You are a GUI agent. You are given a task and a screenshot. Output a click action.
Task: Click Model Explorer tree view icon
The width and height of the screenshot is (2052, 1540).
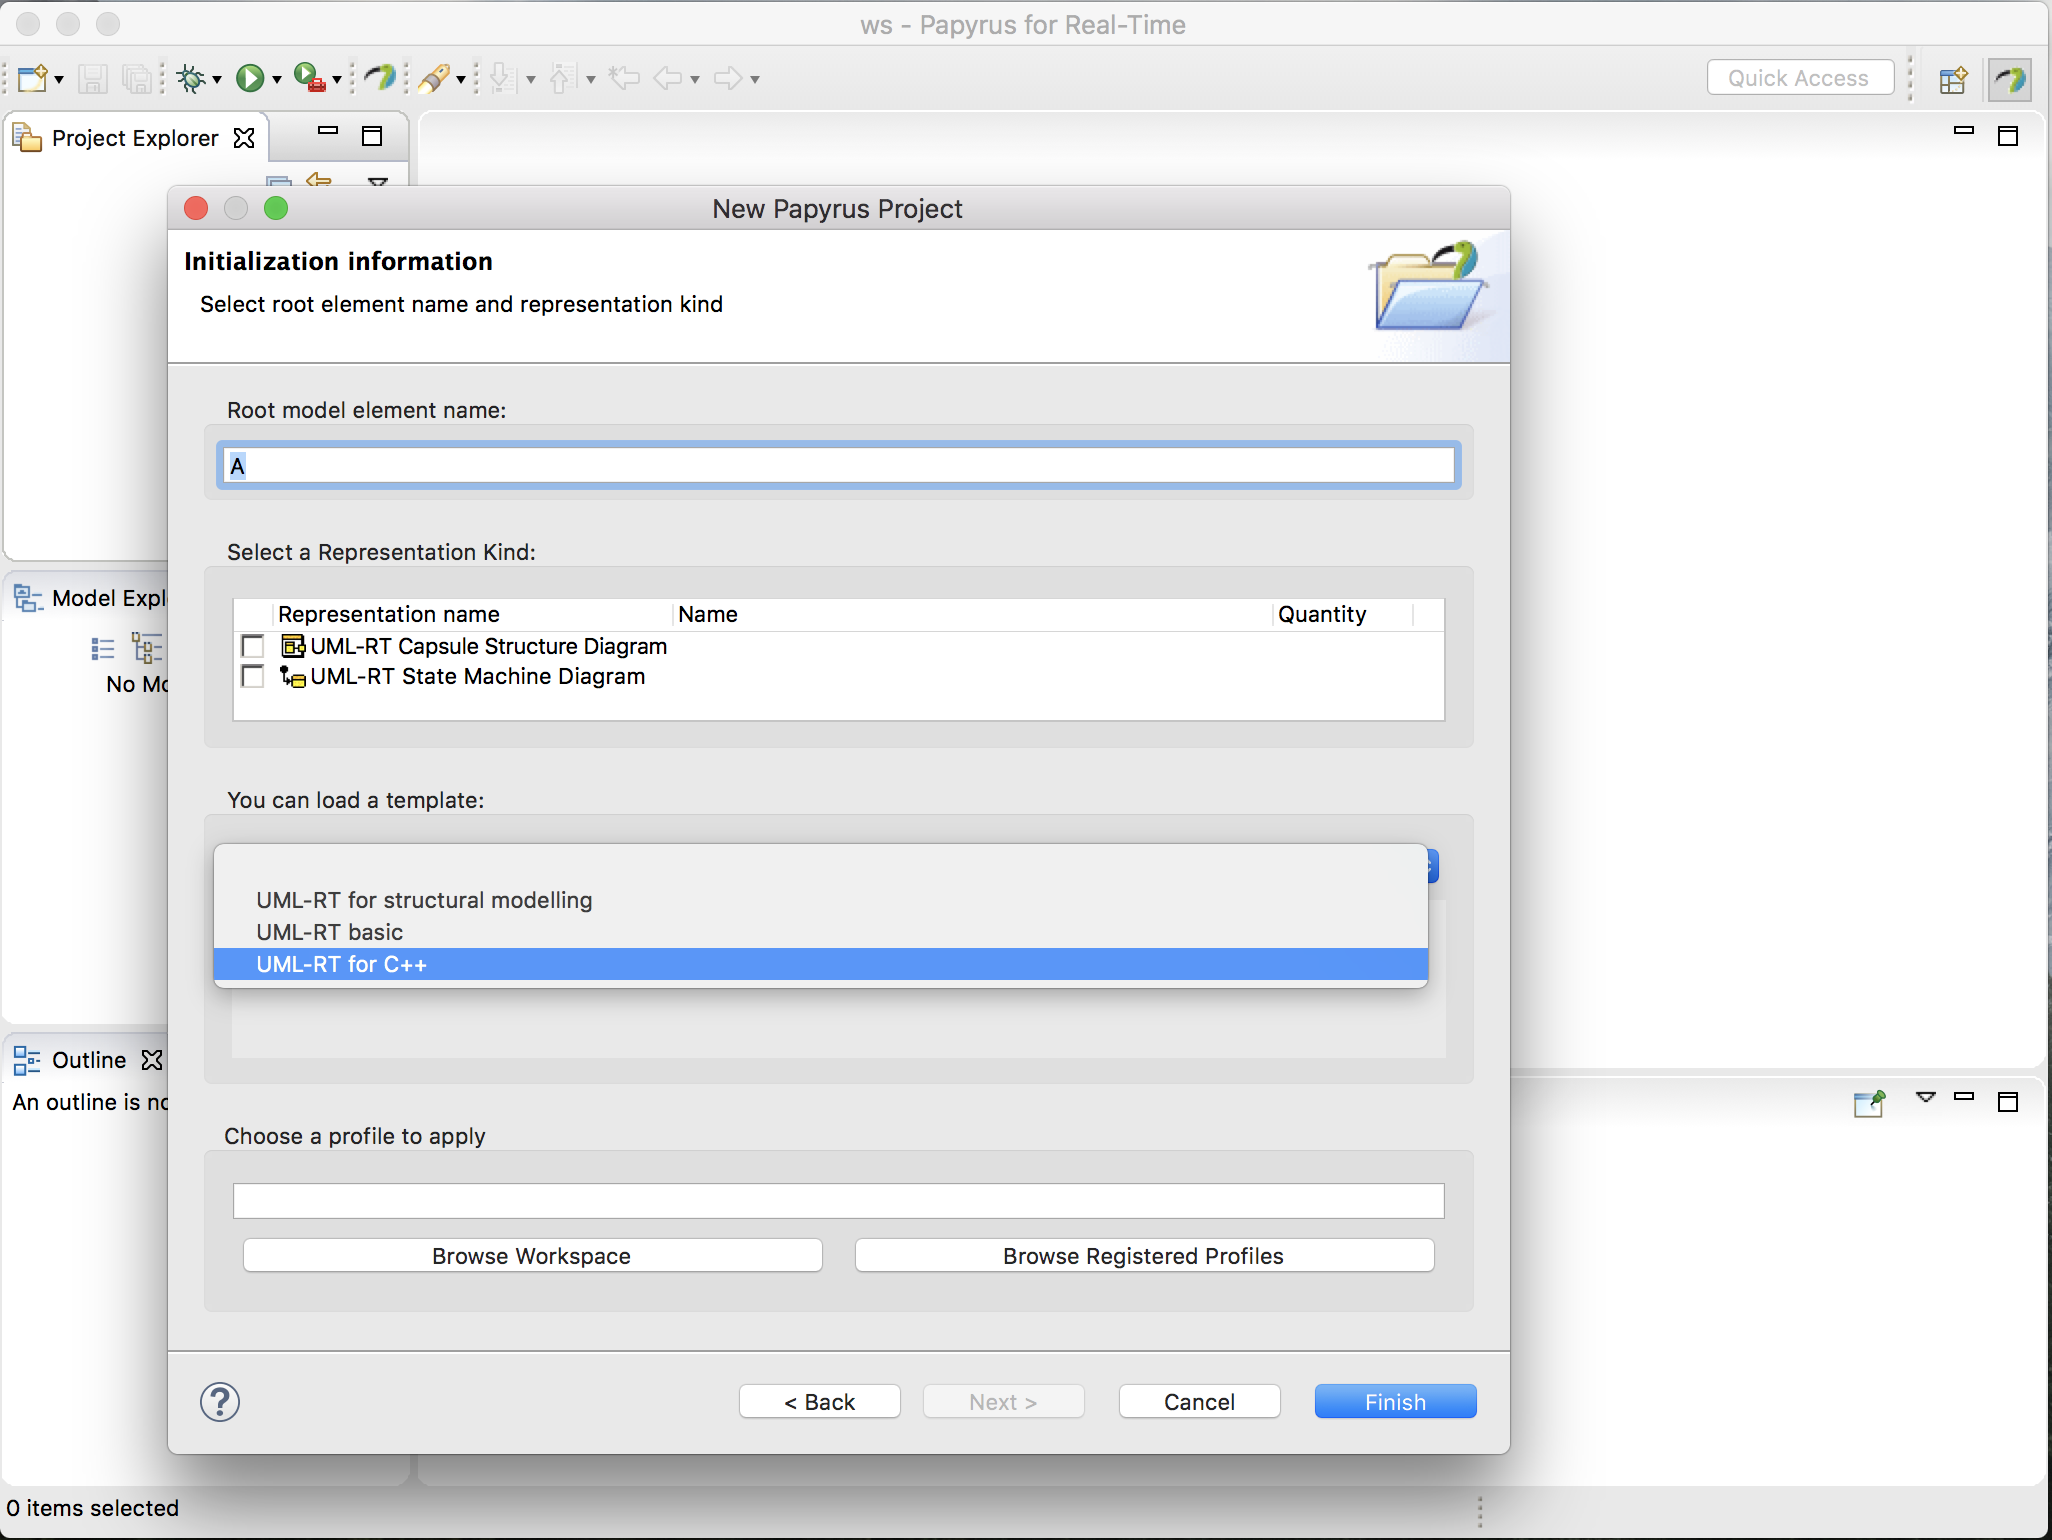[x=147, y=649]
